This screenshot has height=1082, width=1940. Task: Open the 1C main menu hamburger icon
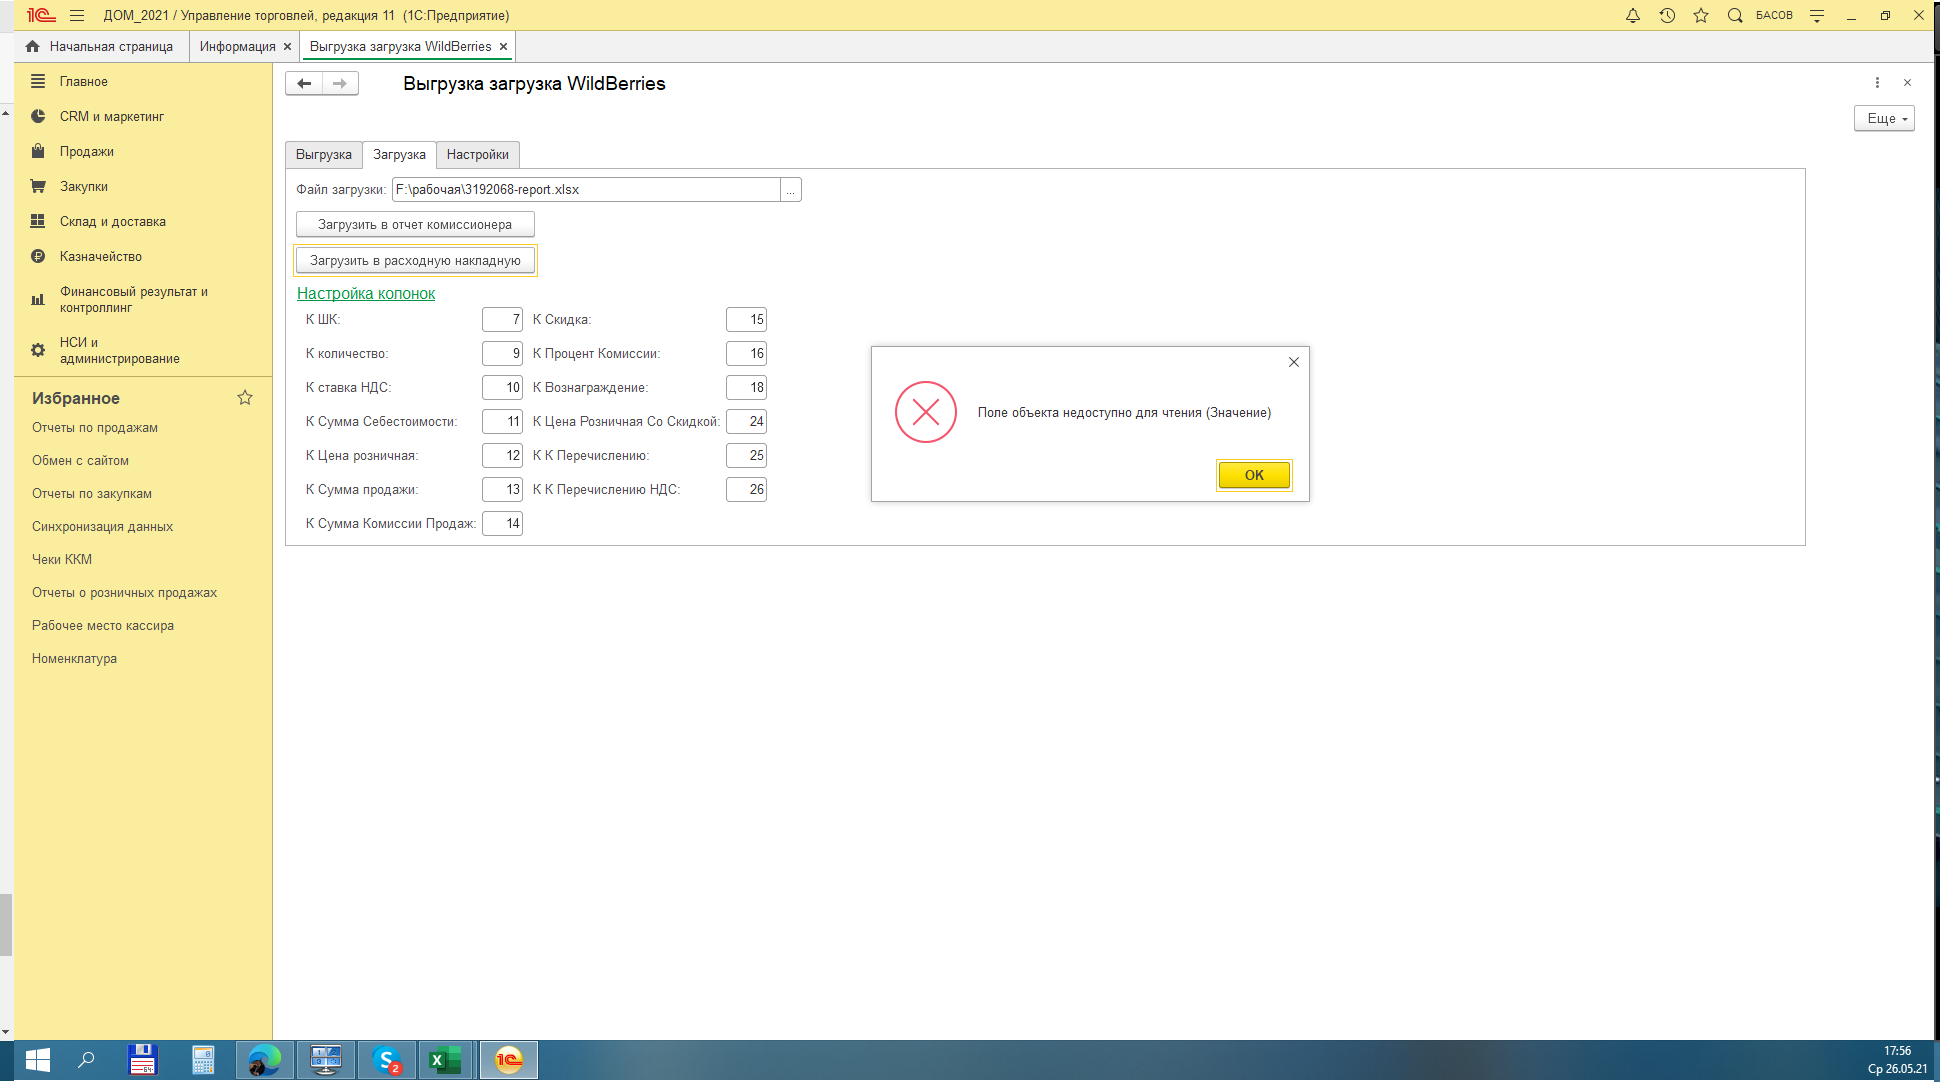[77, 15]
